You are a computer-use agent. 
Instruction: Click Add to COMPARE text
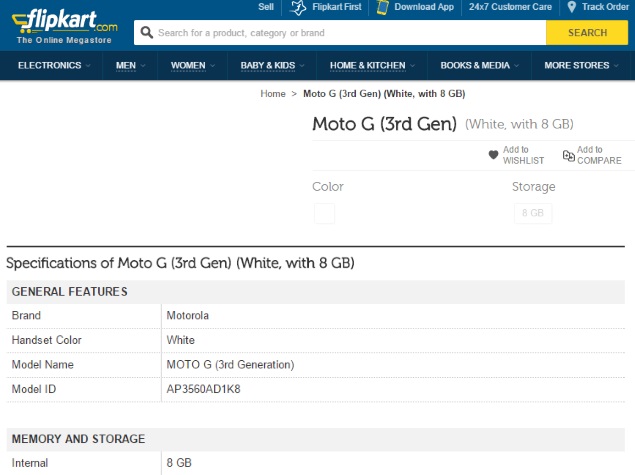tap(599, 155)
